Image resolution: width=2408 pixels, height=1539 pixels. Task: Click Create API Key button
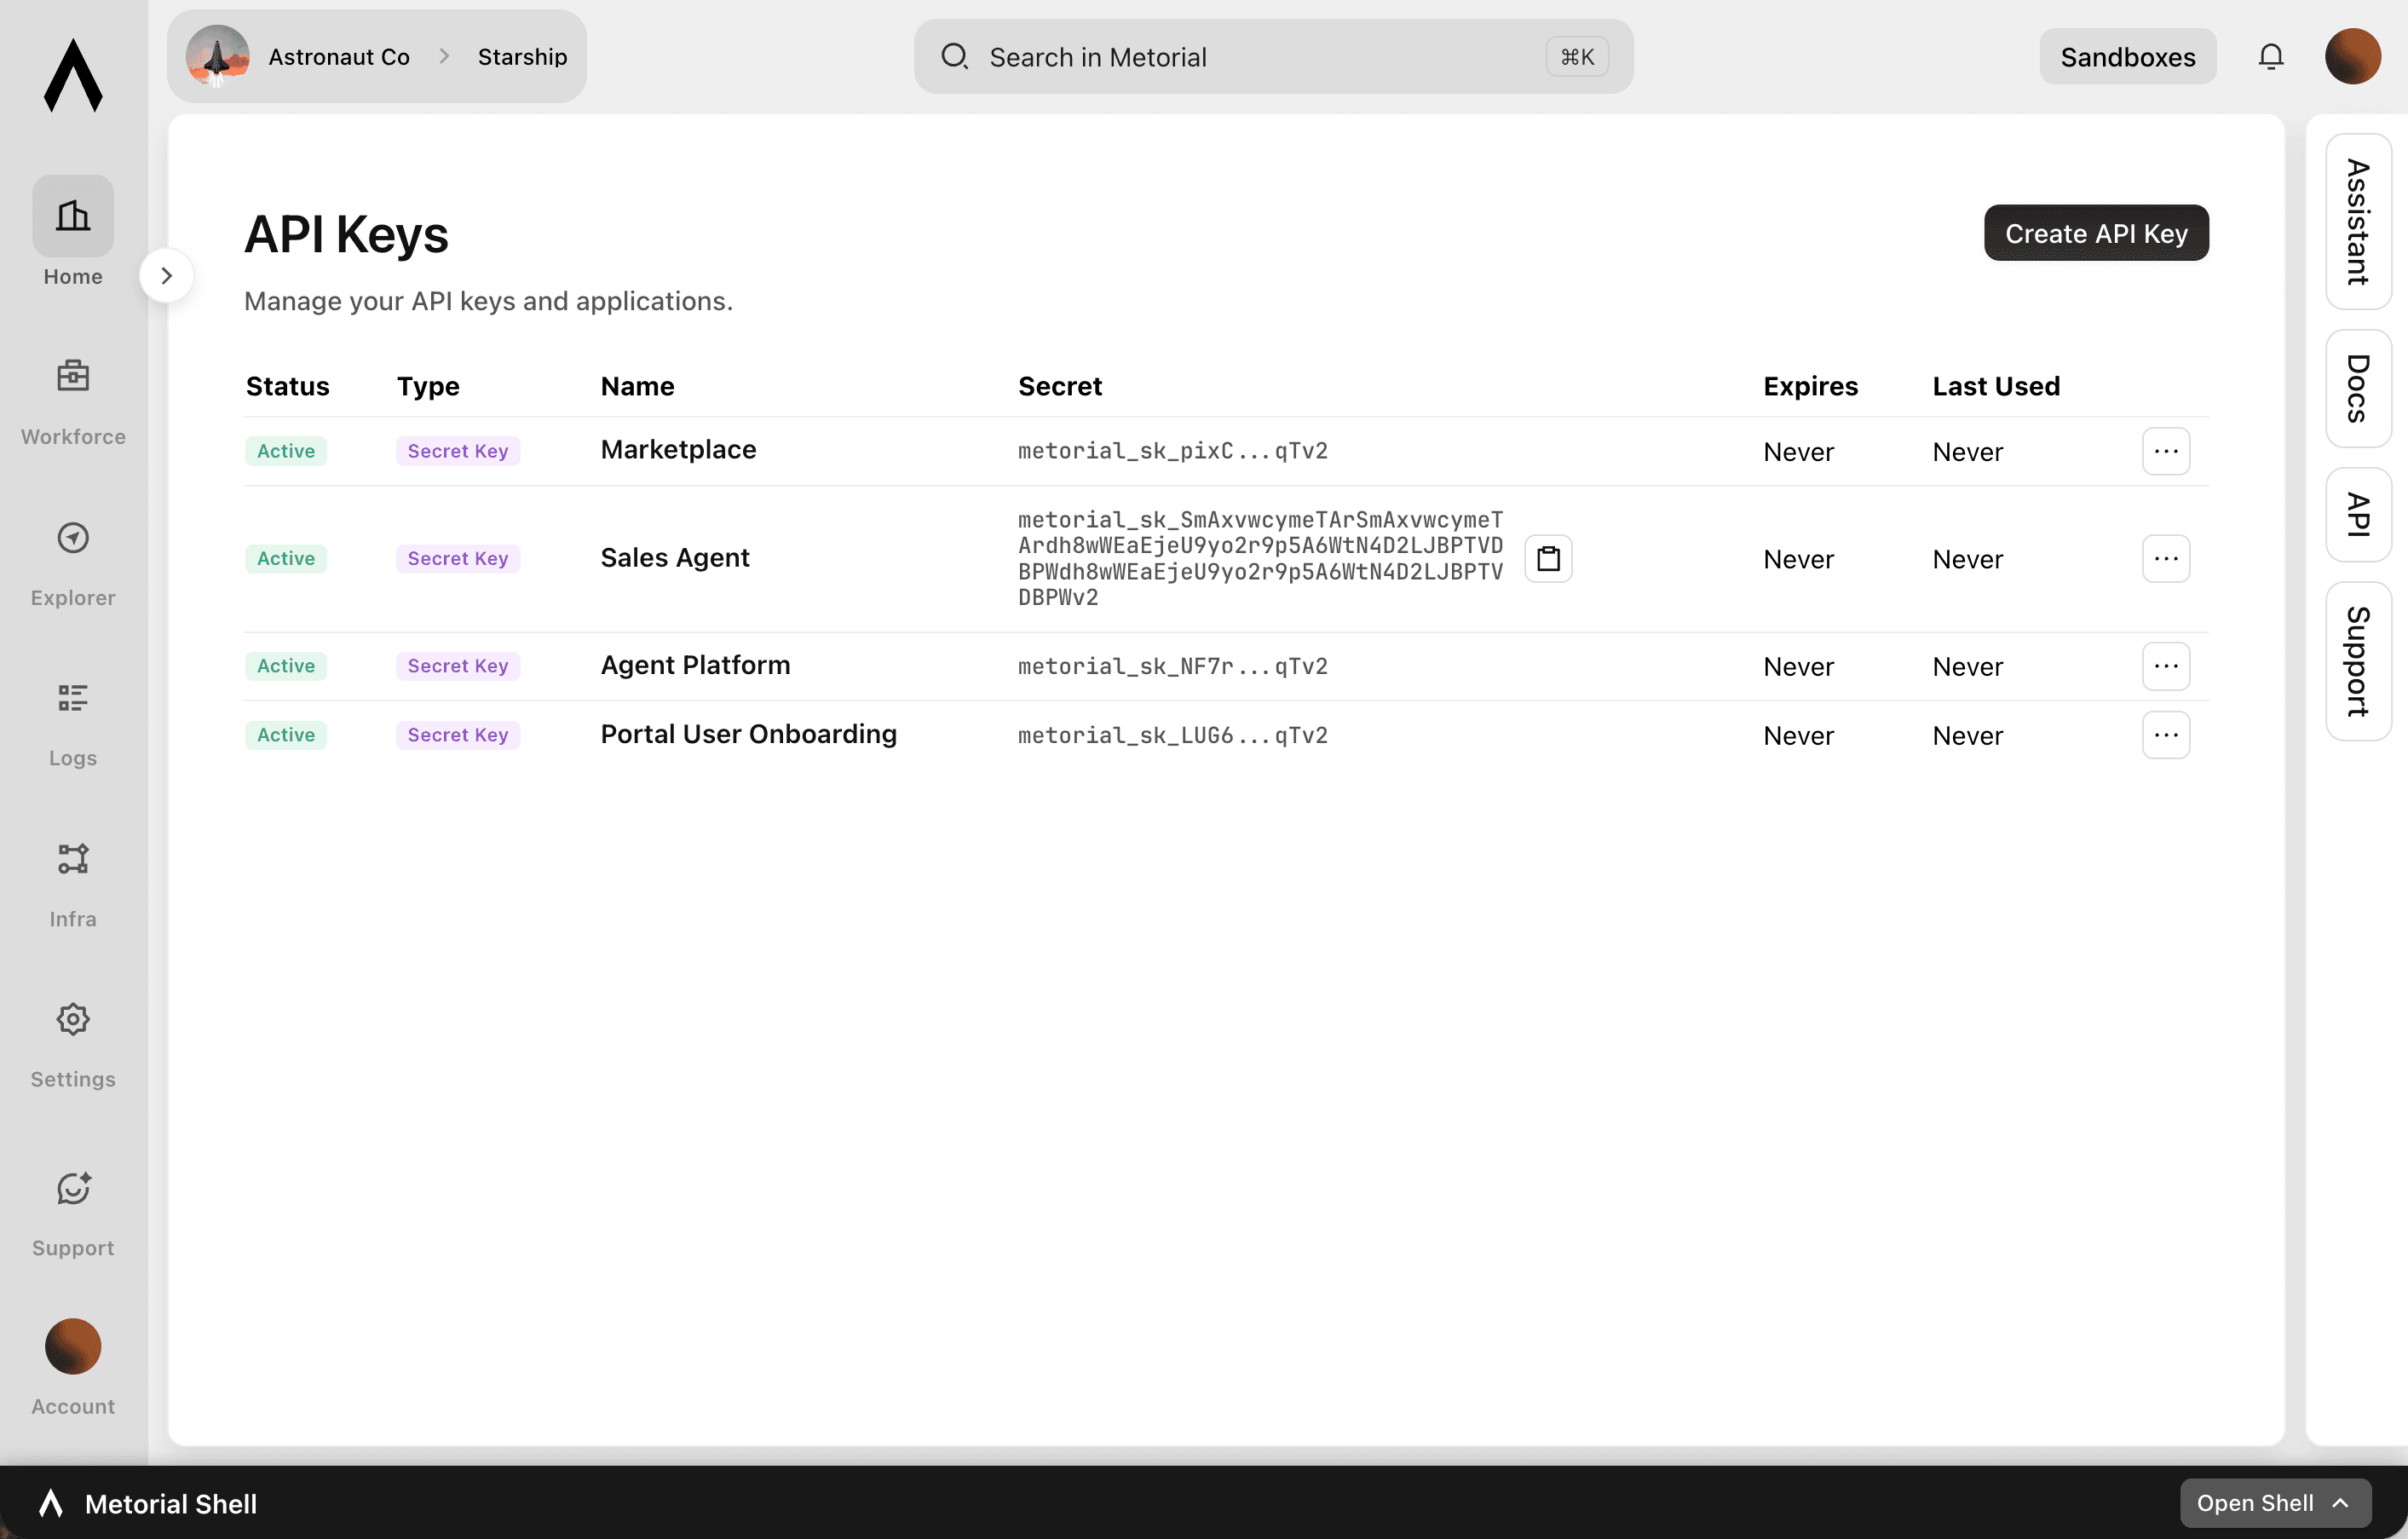pyautogui.click(x=2096, y=233)
